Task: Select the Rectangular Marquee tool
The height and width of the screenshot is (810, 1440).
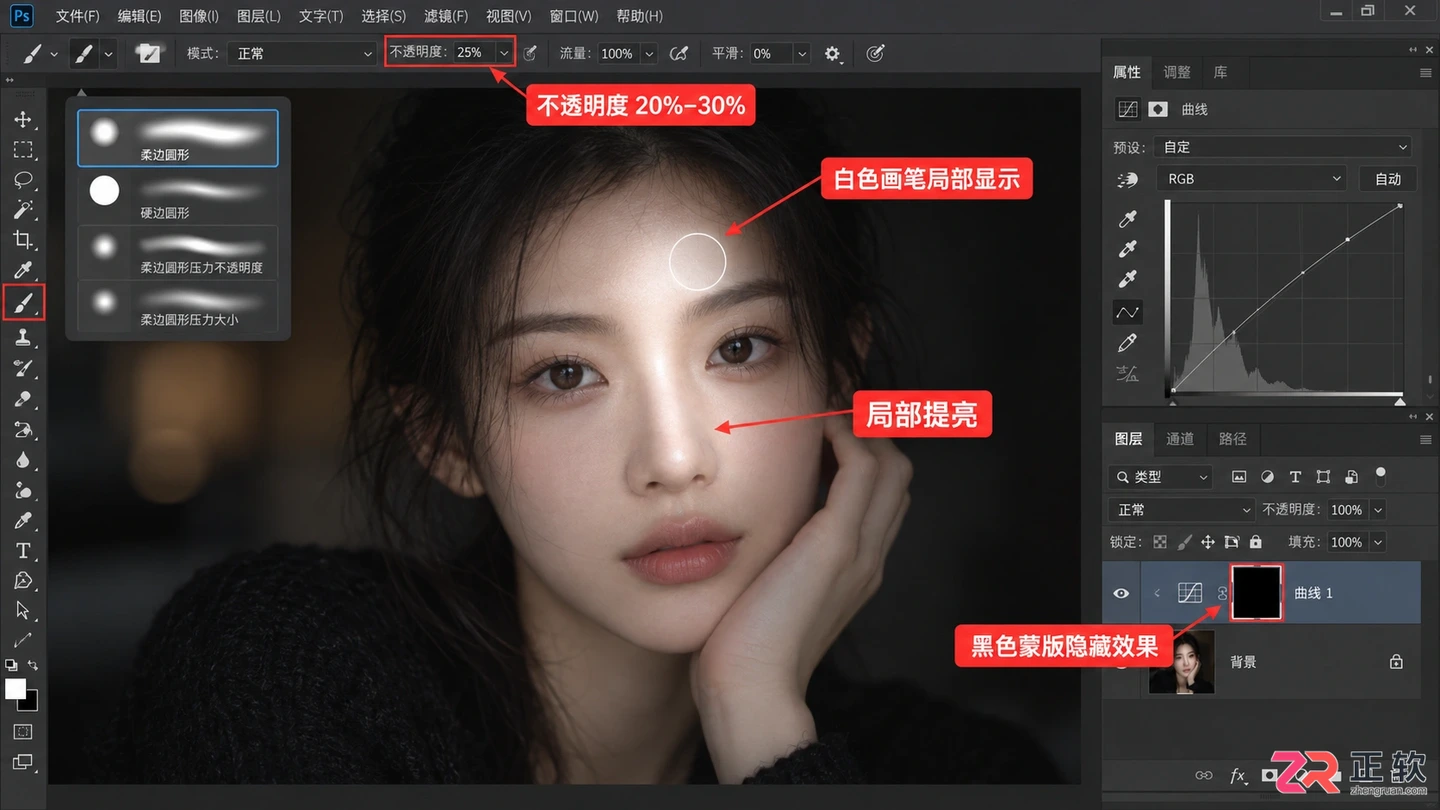Action: [23, 150]
